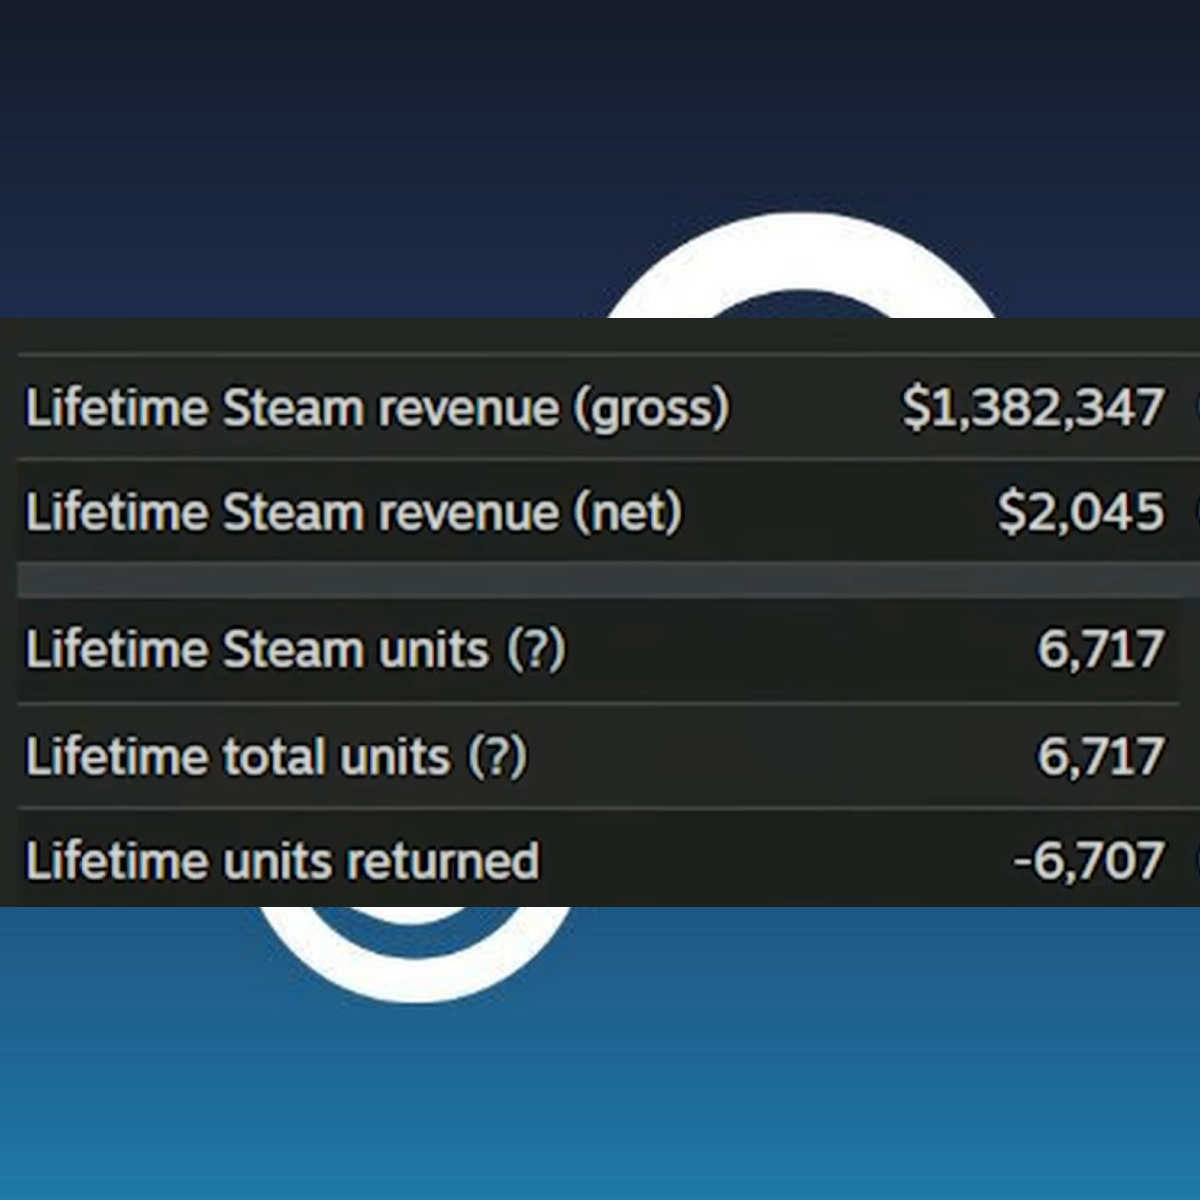Click the cut-off marker right of $2,045
This screenshot has height=1200, width=1200.
coord(1195,512)
